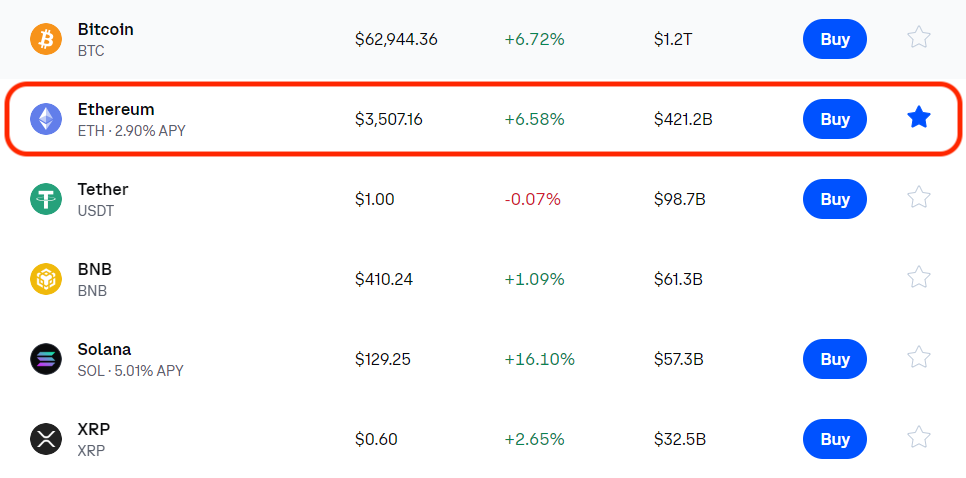Star Tether to add to watchlist

click(x=918, y=198)
